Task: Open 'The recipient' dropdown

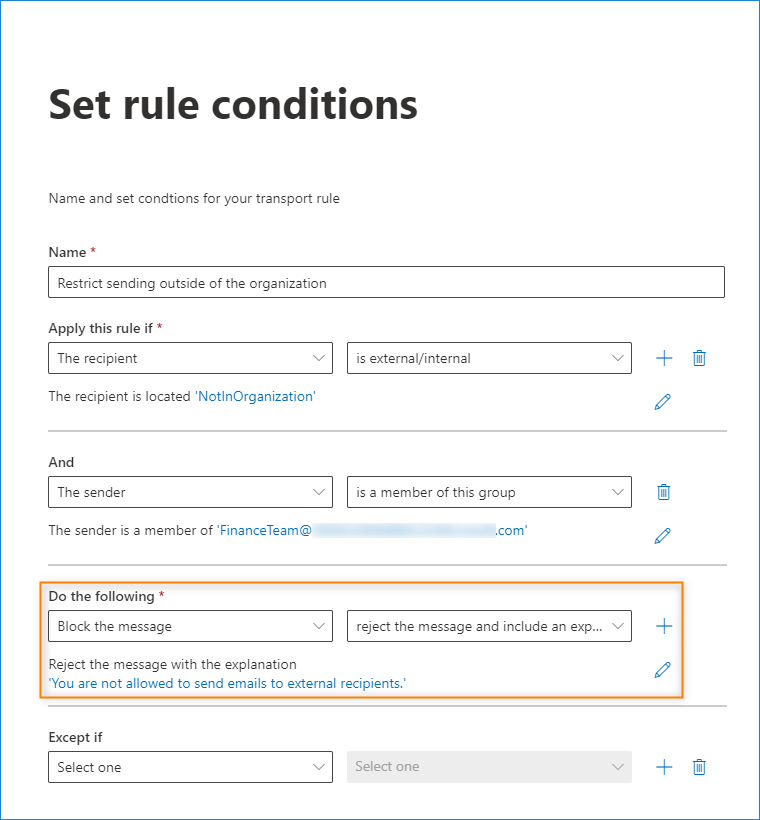Action: coord(190,358)
